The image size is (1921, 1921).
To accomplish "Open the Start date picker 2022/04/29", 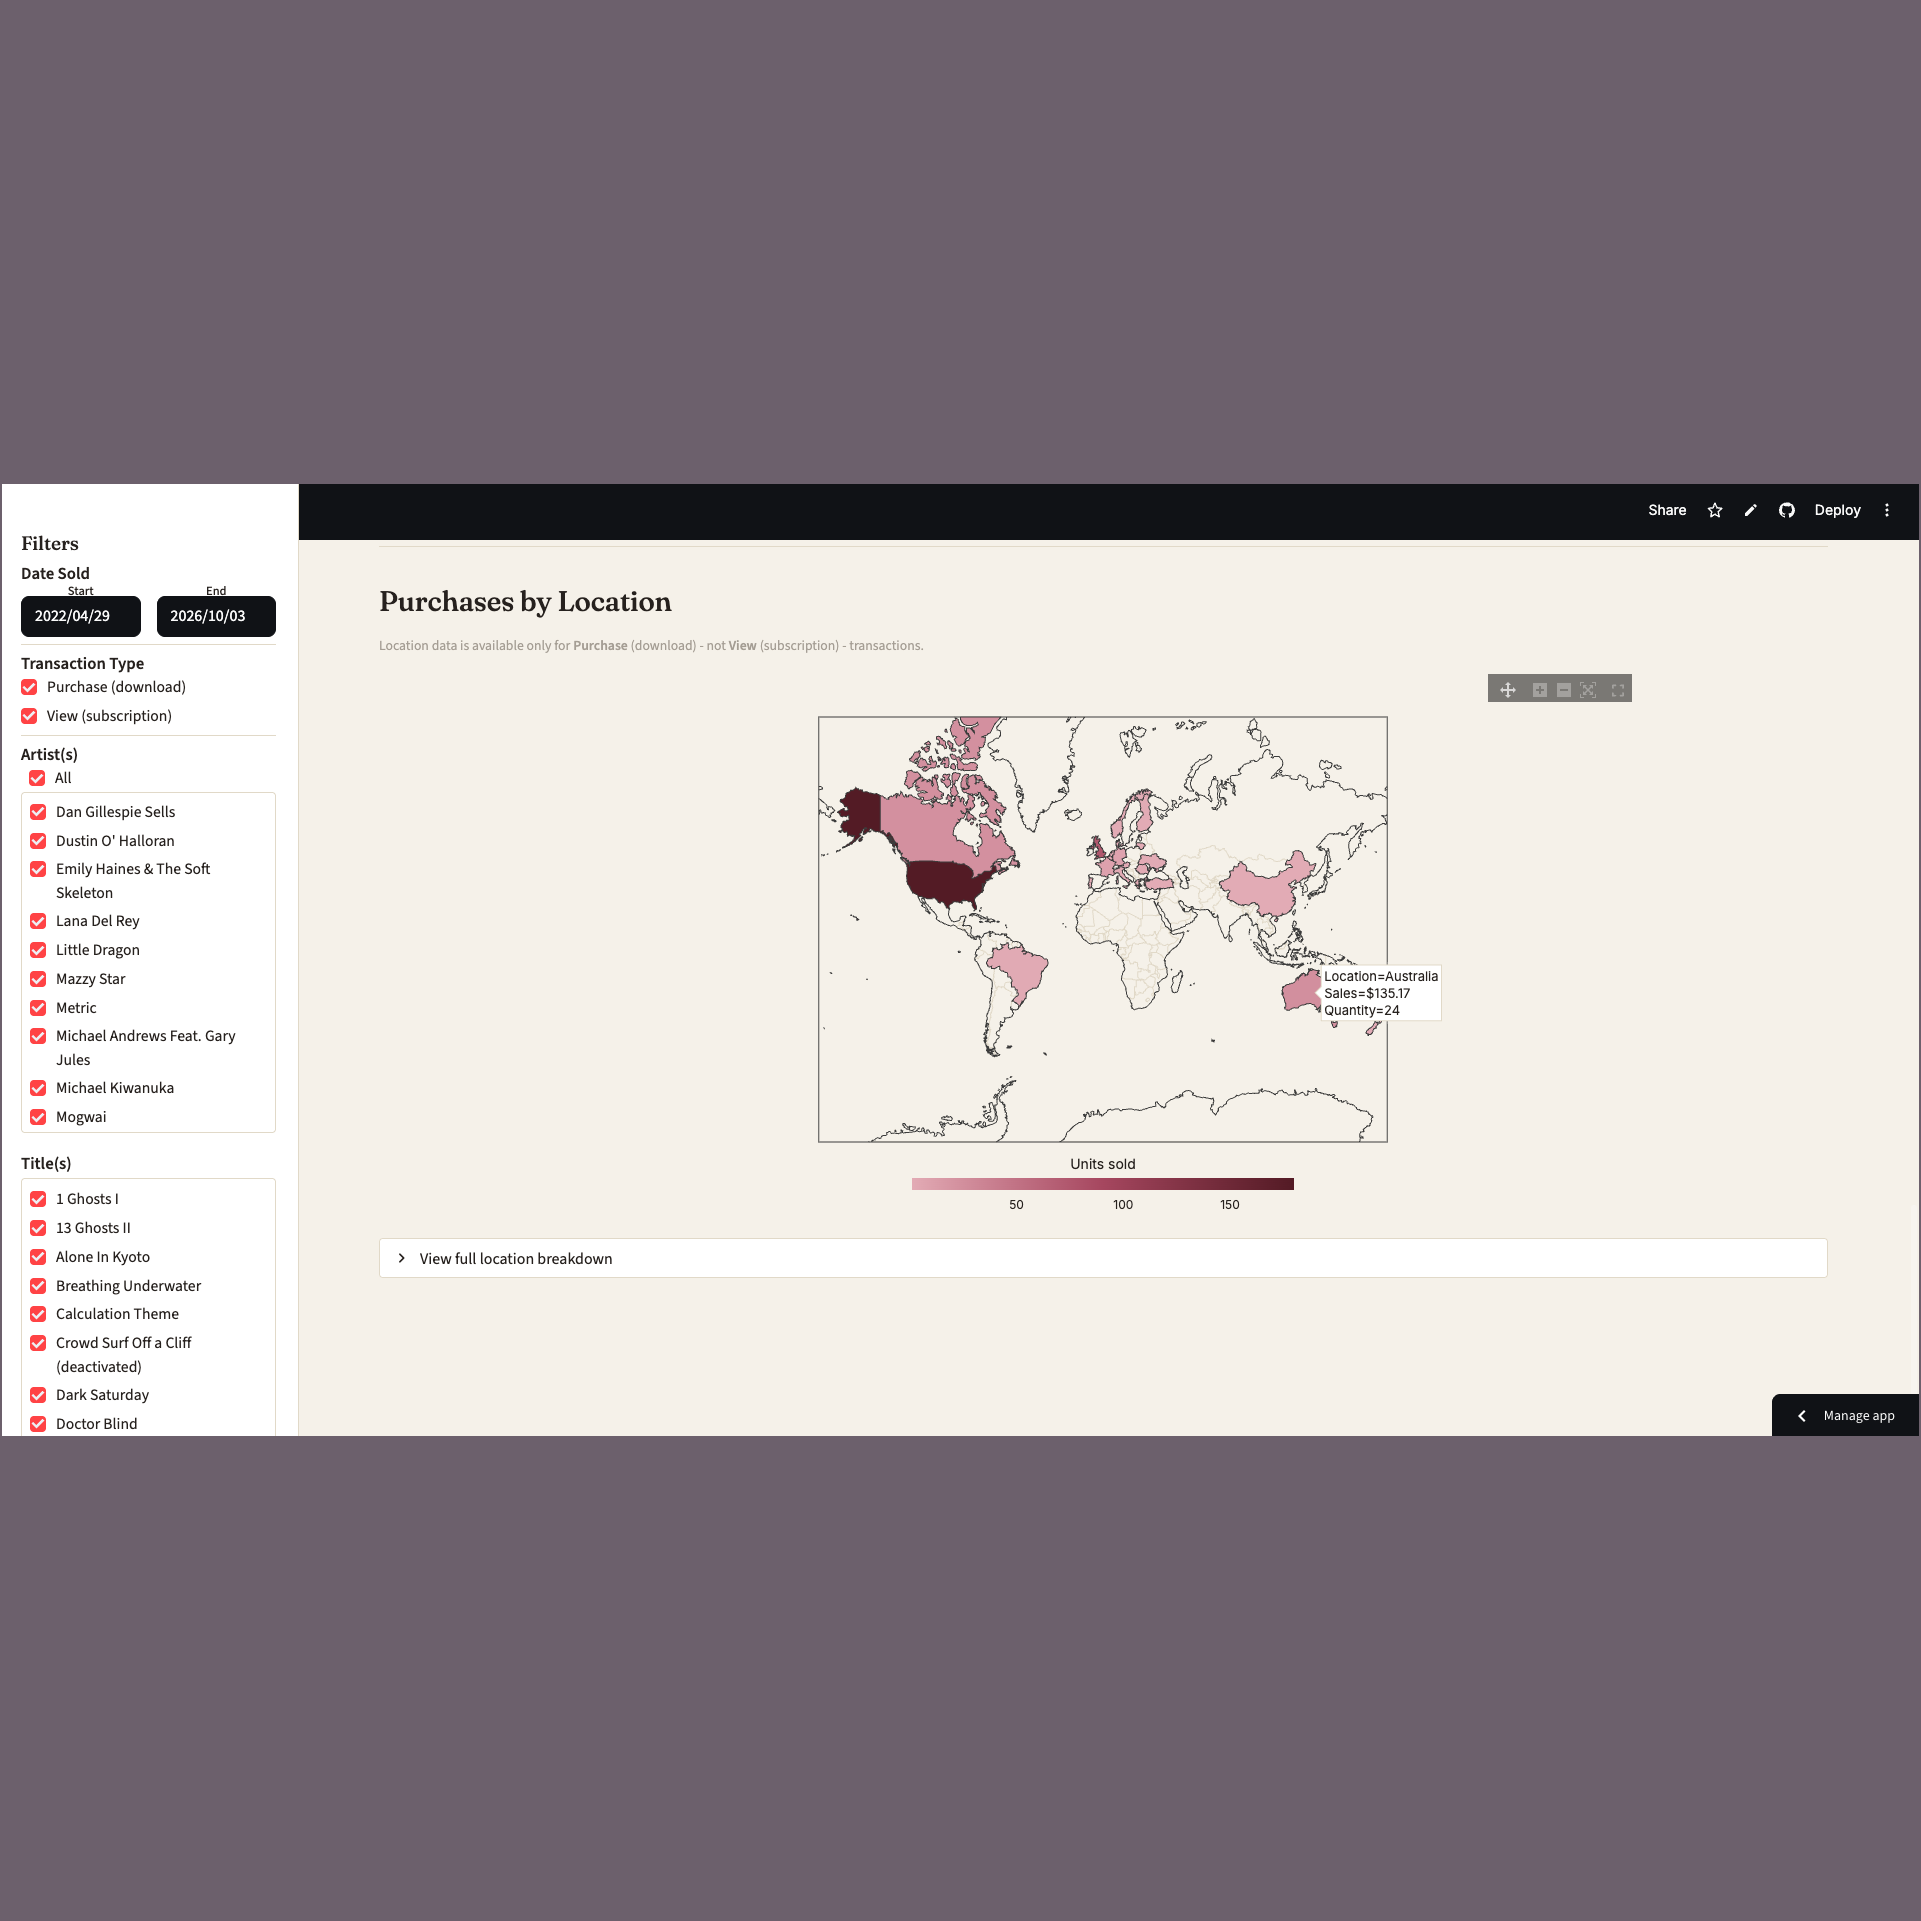I will (x=81, y=616).
